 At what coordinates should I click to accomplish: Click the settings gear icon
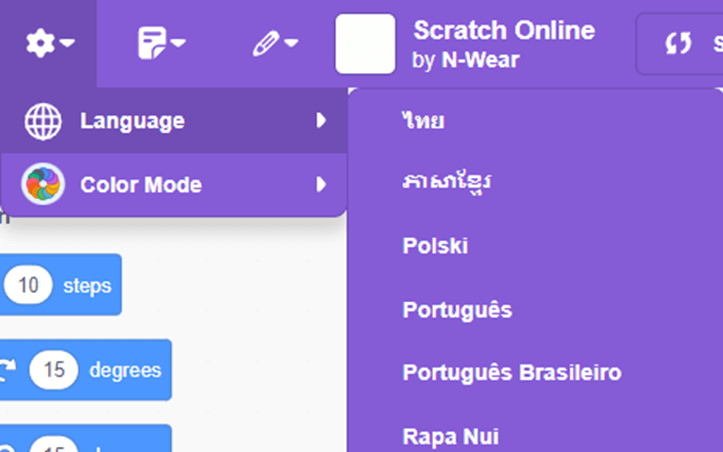pos(40,43)
